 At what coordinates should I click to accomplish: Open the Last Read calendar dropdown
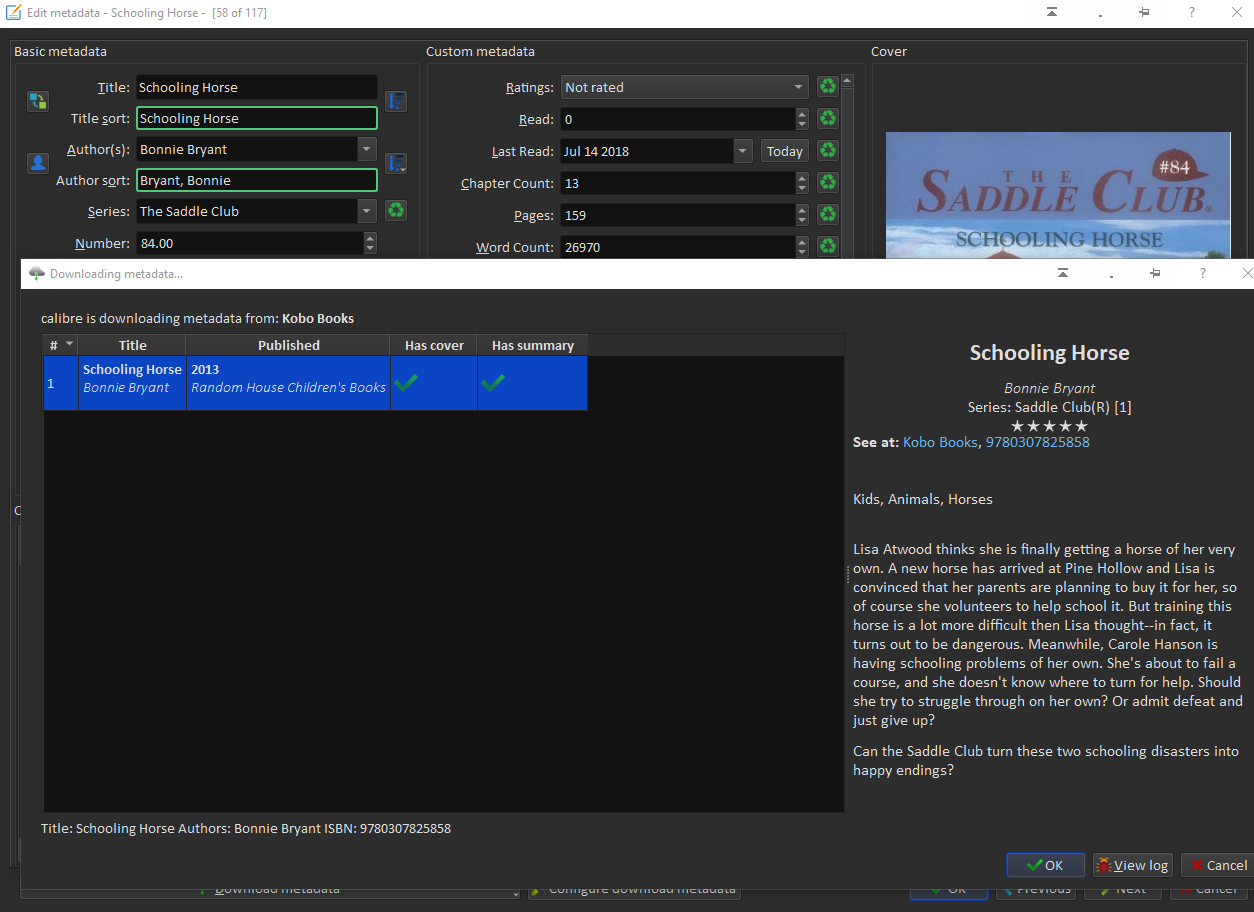point(743,151)
